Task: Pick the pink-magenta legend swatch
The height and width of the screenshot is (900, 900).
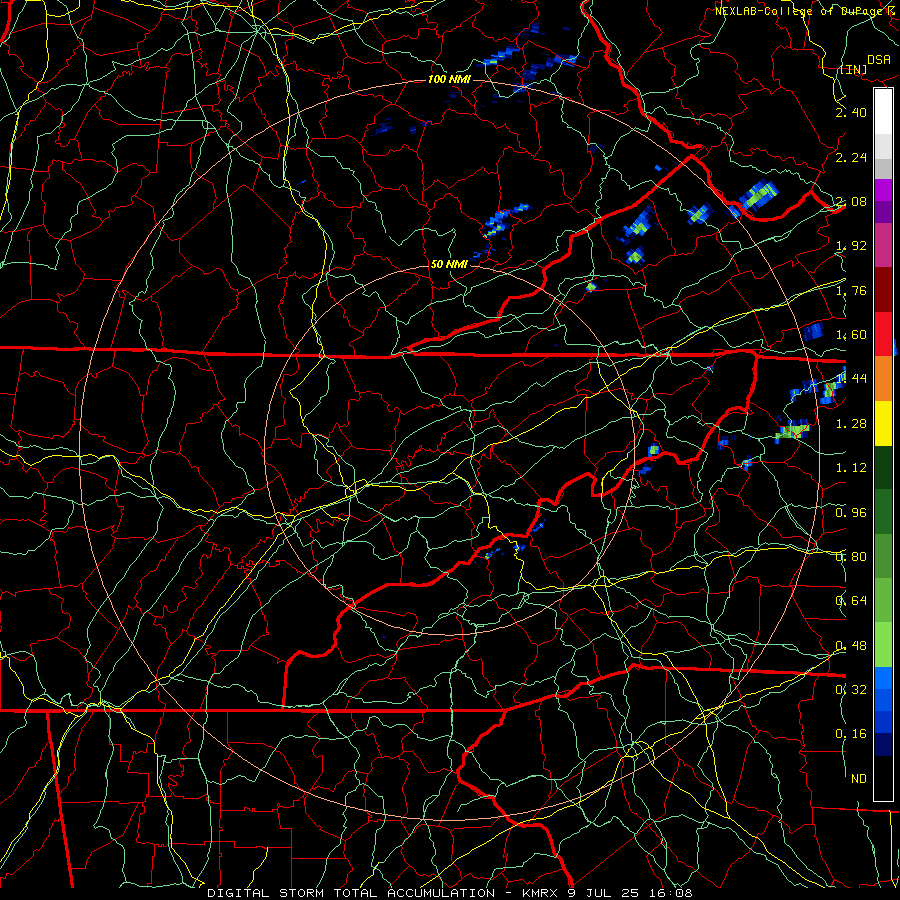Action: tap(883, 246)
